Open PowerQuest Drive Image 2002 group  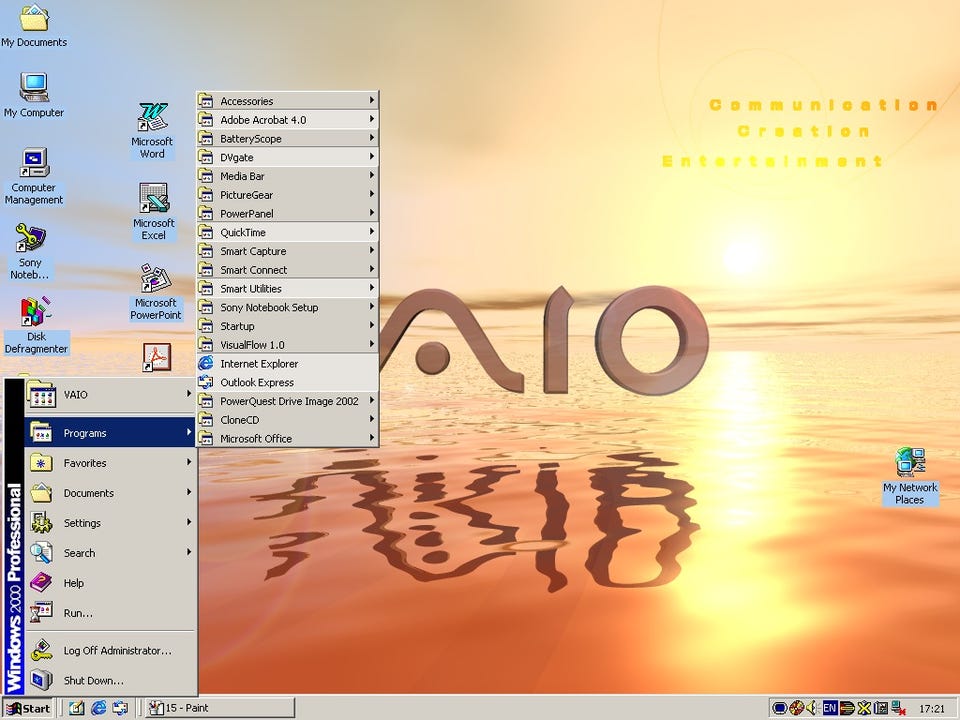[x=287, y=401]
